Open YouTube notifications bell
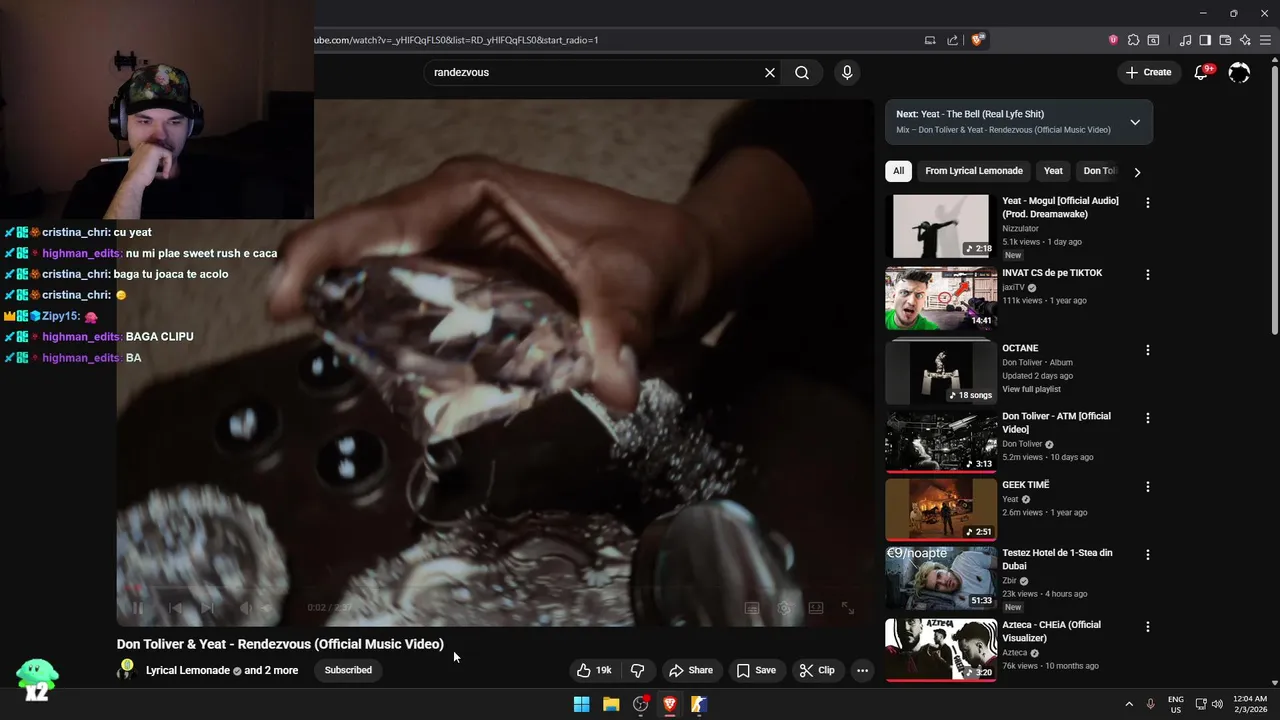The width and height of the screenshot is (1280, 720). (1202, 72)
